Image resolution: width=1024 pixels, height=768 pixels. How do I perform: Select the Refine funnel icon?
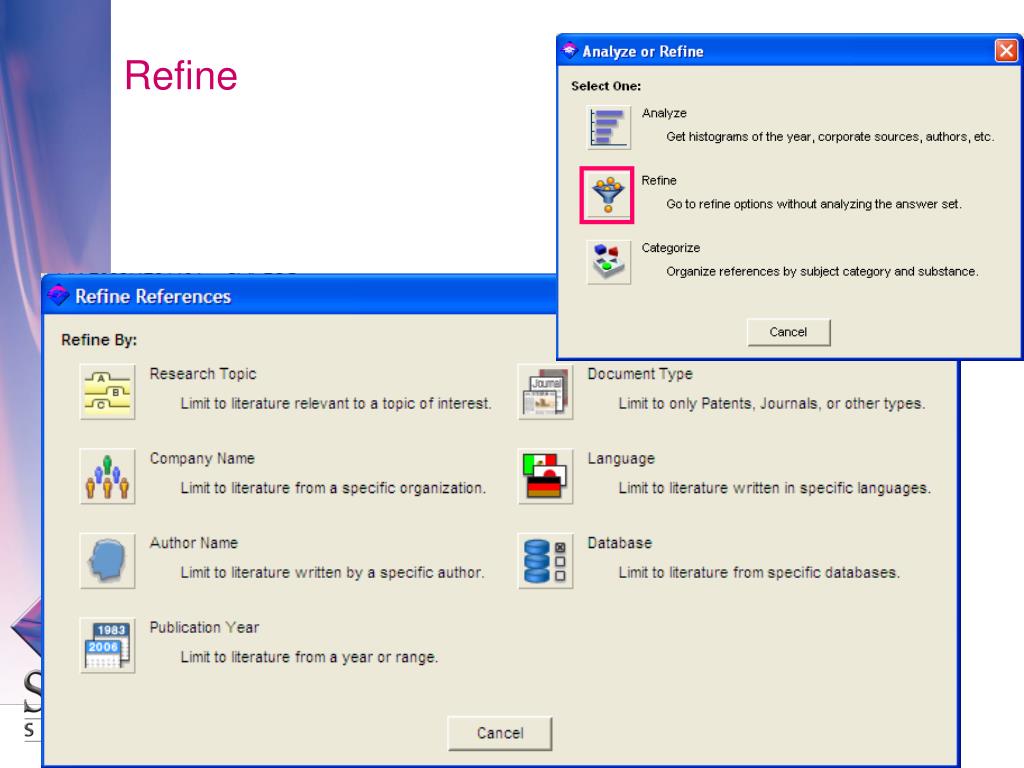click(x=608, y=195)
